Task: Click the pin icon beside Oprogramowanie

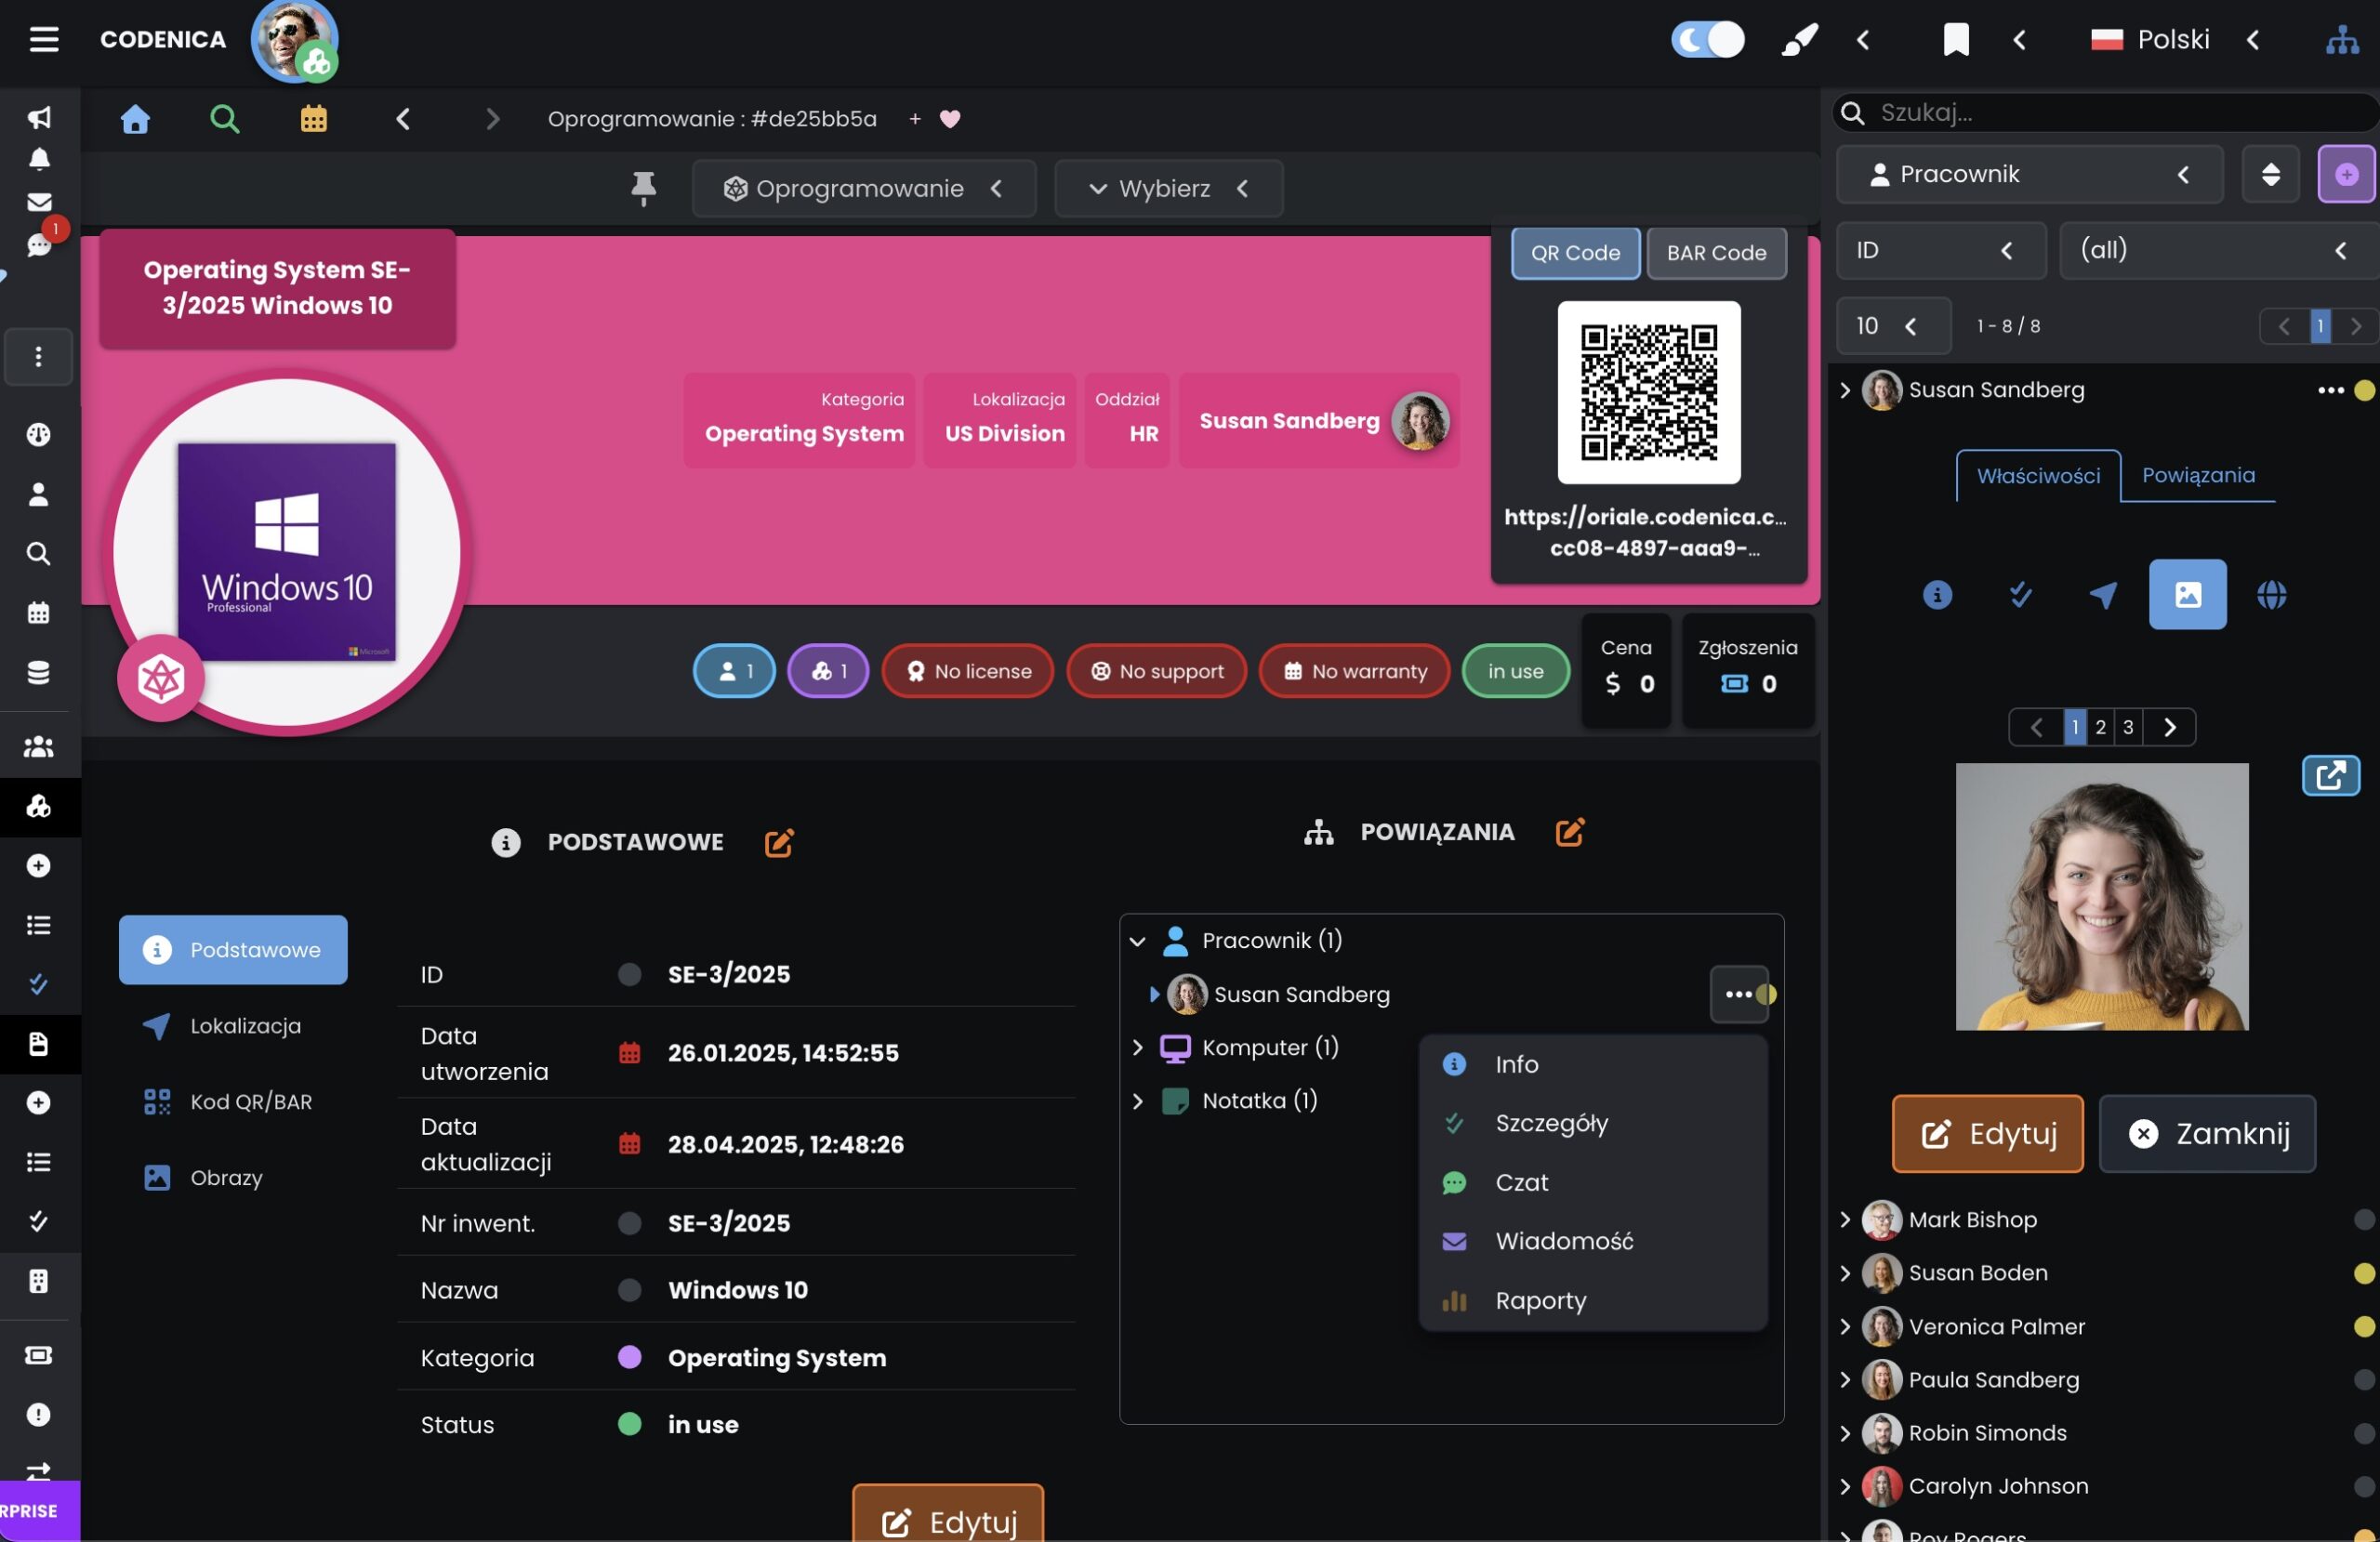Action: tap(643, 188)
